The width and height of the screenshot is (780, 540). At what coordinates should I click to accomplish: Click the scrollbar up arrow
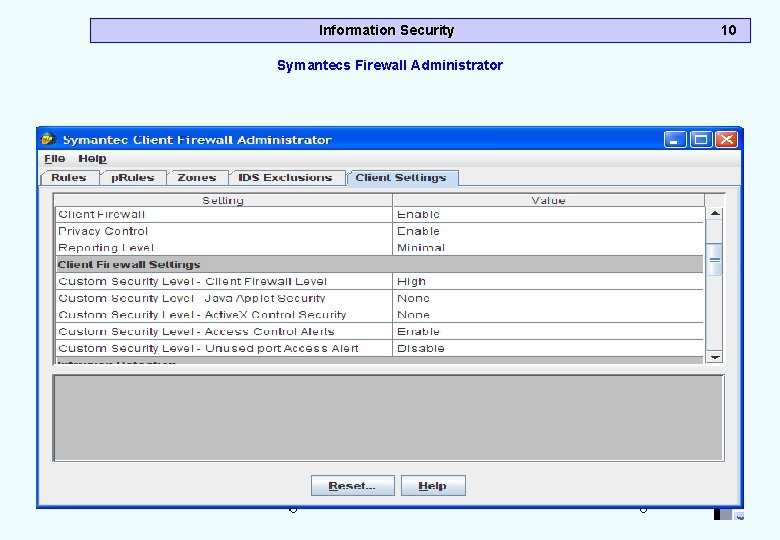pyautogui.click(x=715, y=213)
